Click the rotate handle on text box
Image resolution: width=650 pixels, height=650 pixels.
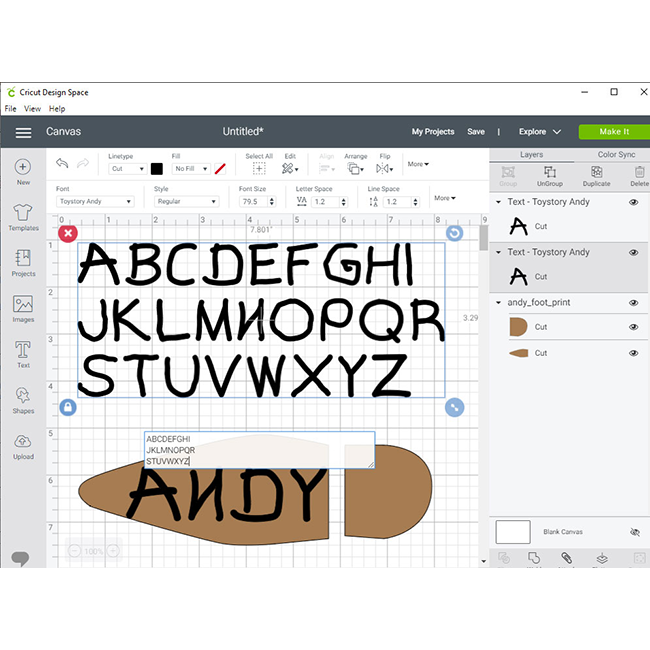(x=454, y=233)
